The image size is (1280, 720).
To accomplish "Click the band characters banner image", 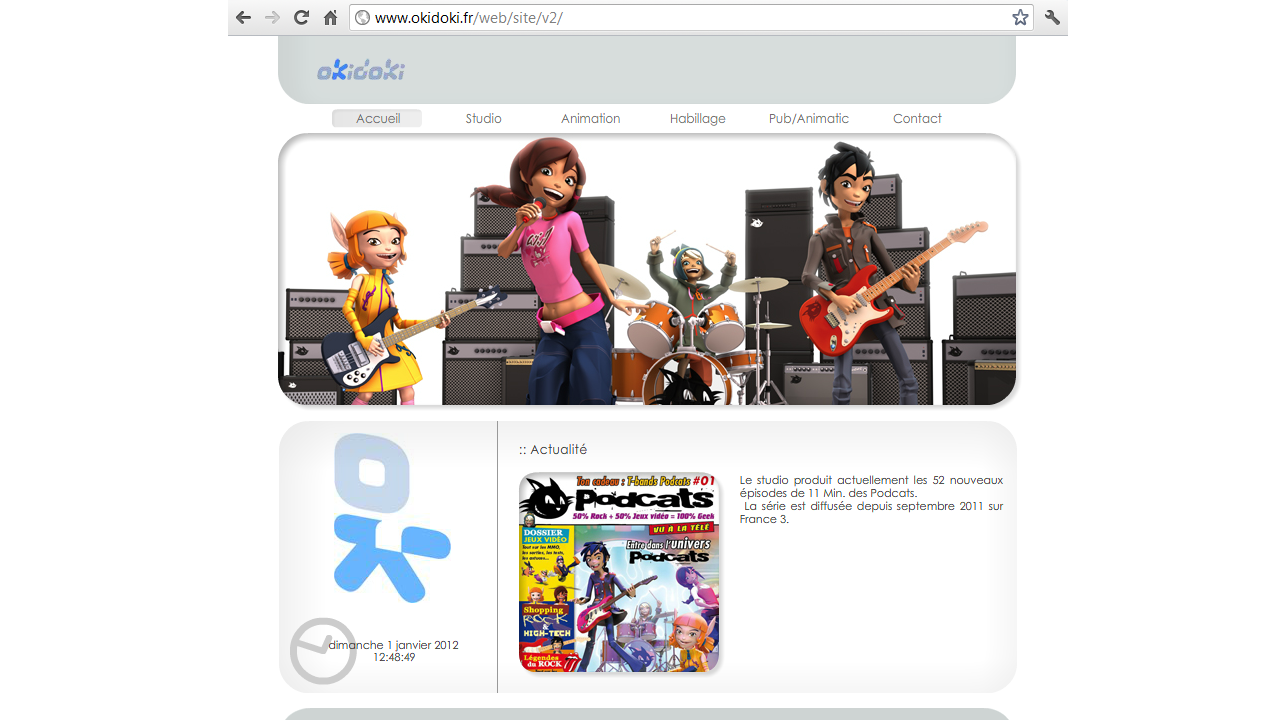I will 647,270.
